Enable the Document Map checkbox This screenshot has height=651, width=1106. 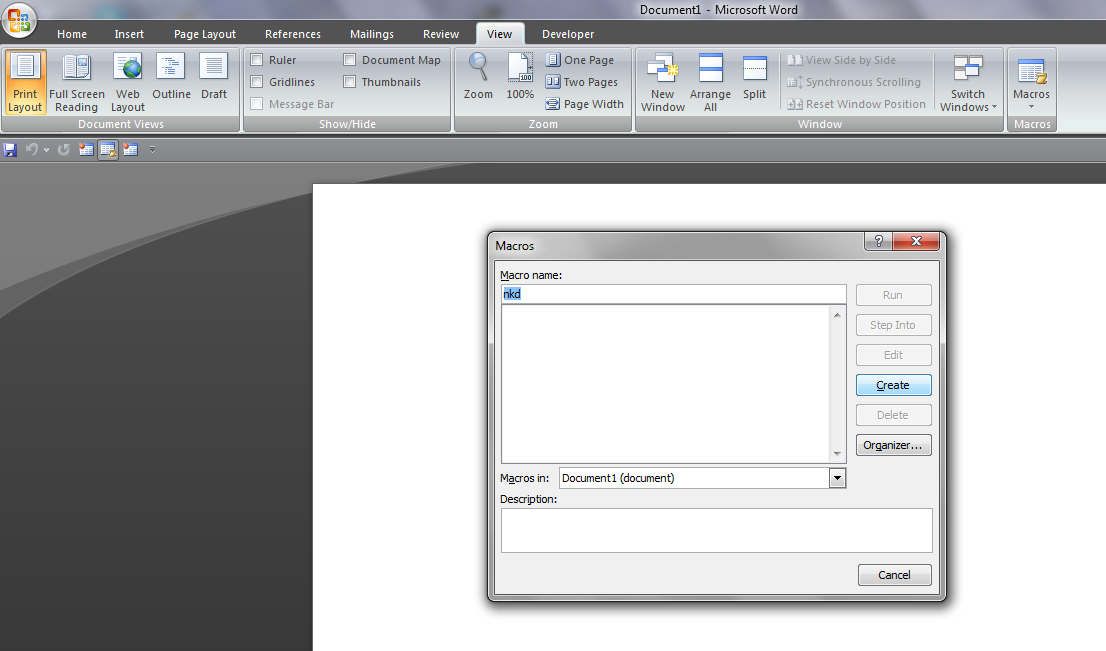click(350, 60)
